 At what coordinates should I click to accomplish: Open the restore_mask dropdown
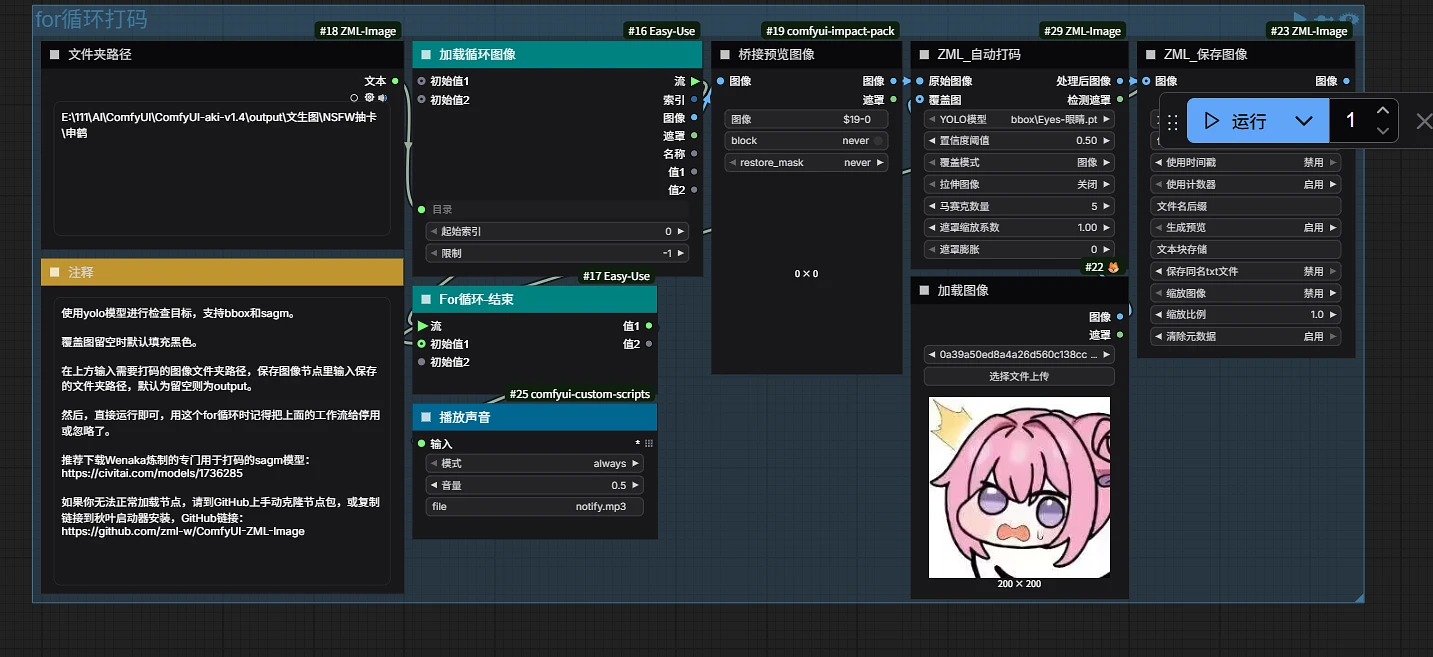click(806, 163)
